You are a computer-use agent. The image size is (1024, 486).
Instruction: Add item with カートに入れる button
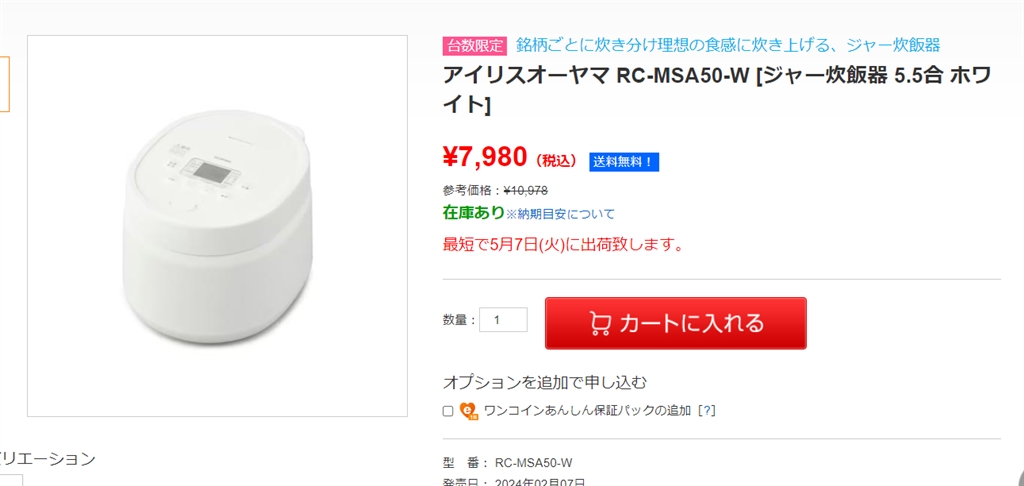click(676, 323)
